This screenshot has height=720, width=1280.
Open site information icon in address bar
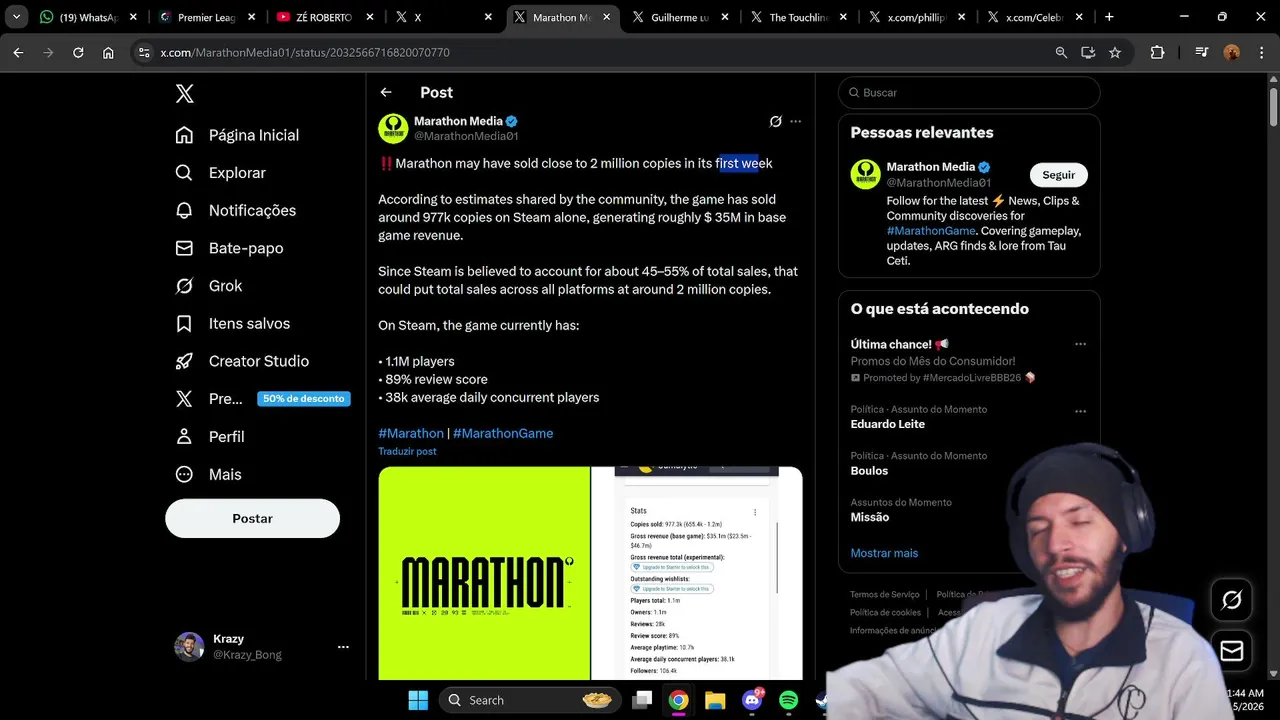[143, 52]
